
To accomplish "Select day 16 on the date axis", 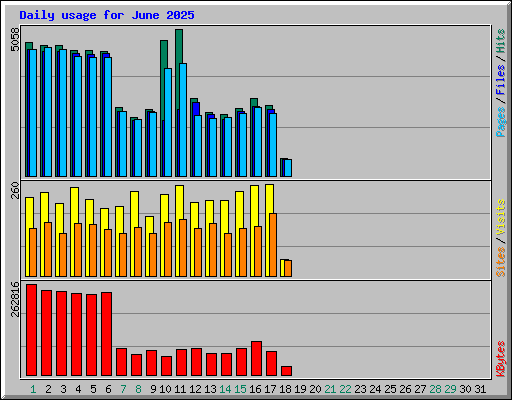I will click(x=255, y=389).
